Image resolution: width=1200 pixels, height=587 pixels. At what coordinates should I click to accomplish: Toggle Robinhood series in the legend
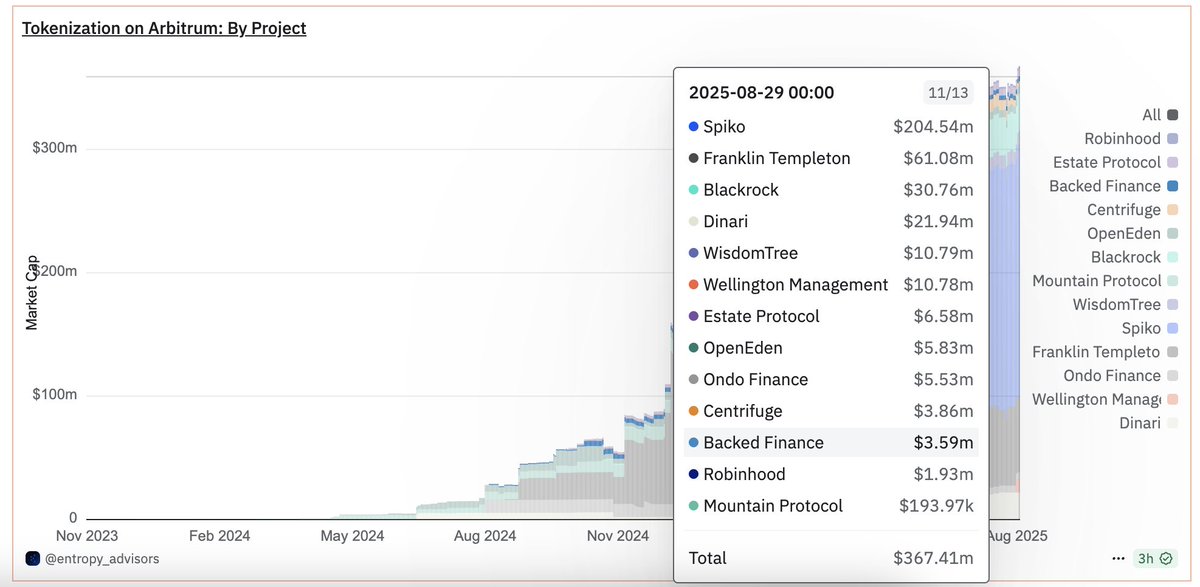[x=1131, y=139]
